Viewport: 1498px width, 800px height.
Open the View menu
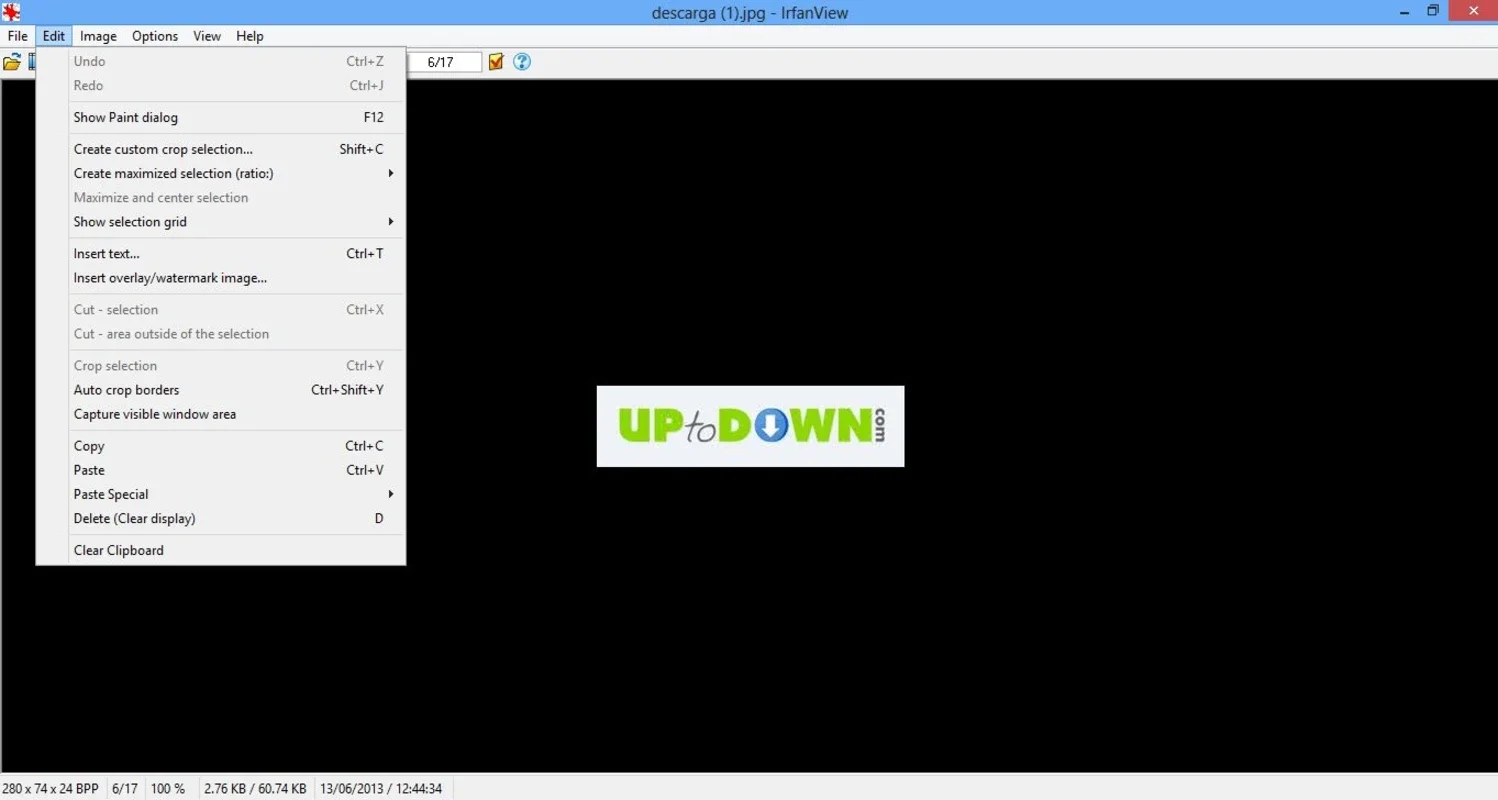click(x=207, y=36)
